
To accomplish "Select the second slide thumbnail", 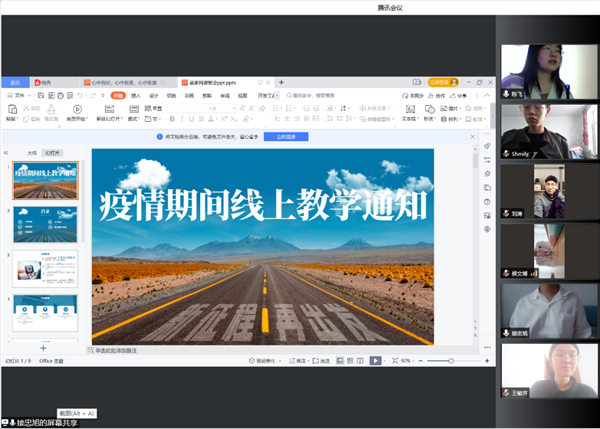I will tap(45, 224).
